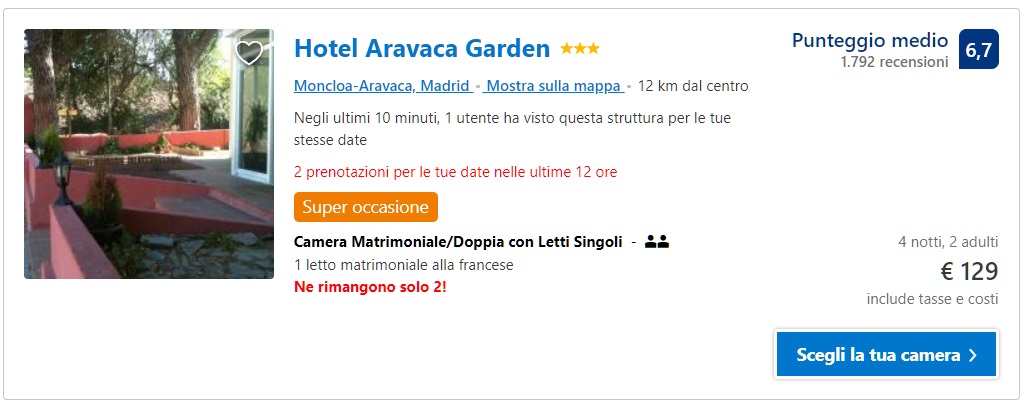The width and height of the screenshot is (1025, 401).
Task: Click the two-person occupancy icon
Action: 657,242
